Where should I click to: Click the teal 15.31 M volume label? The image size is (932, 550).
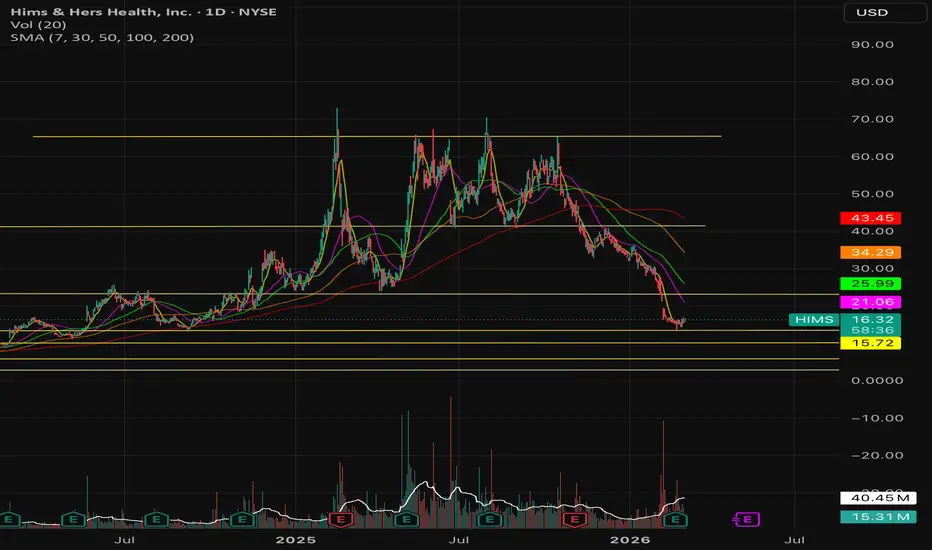click(878, 517)
